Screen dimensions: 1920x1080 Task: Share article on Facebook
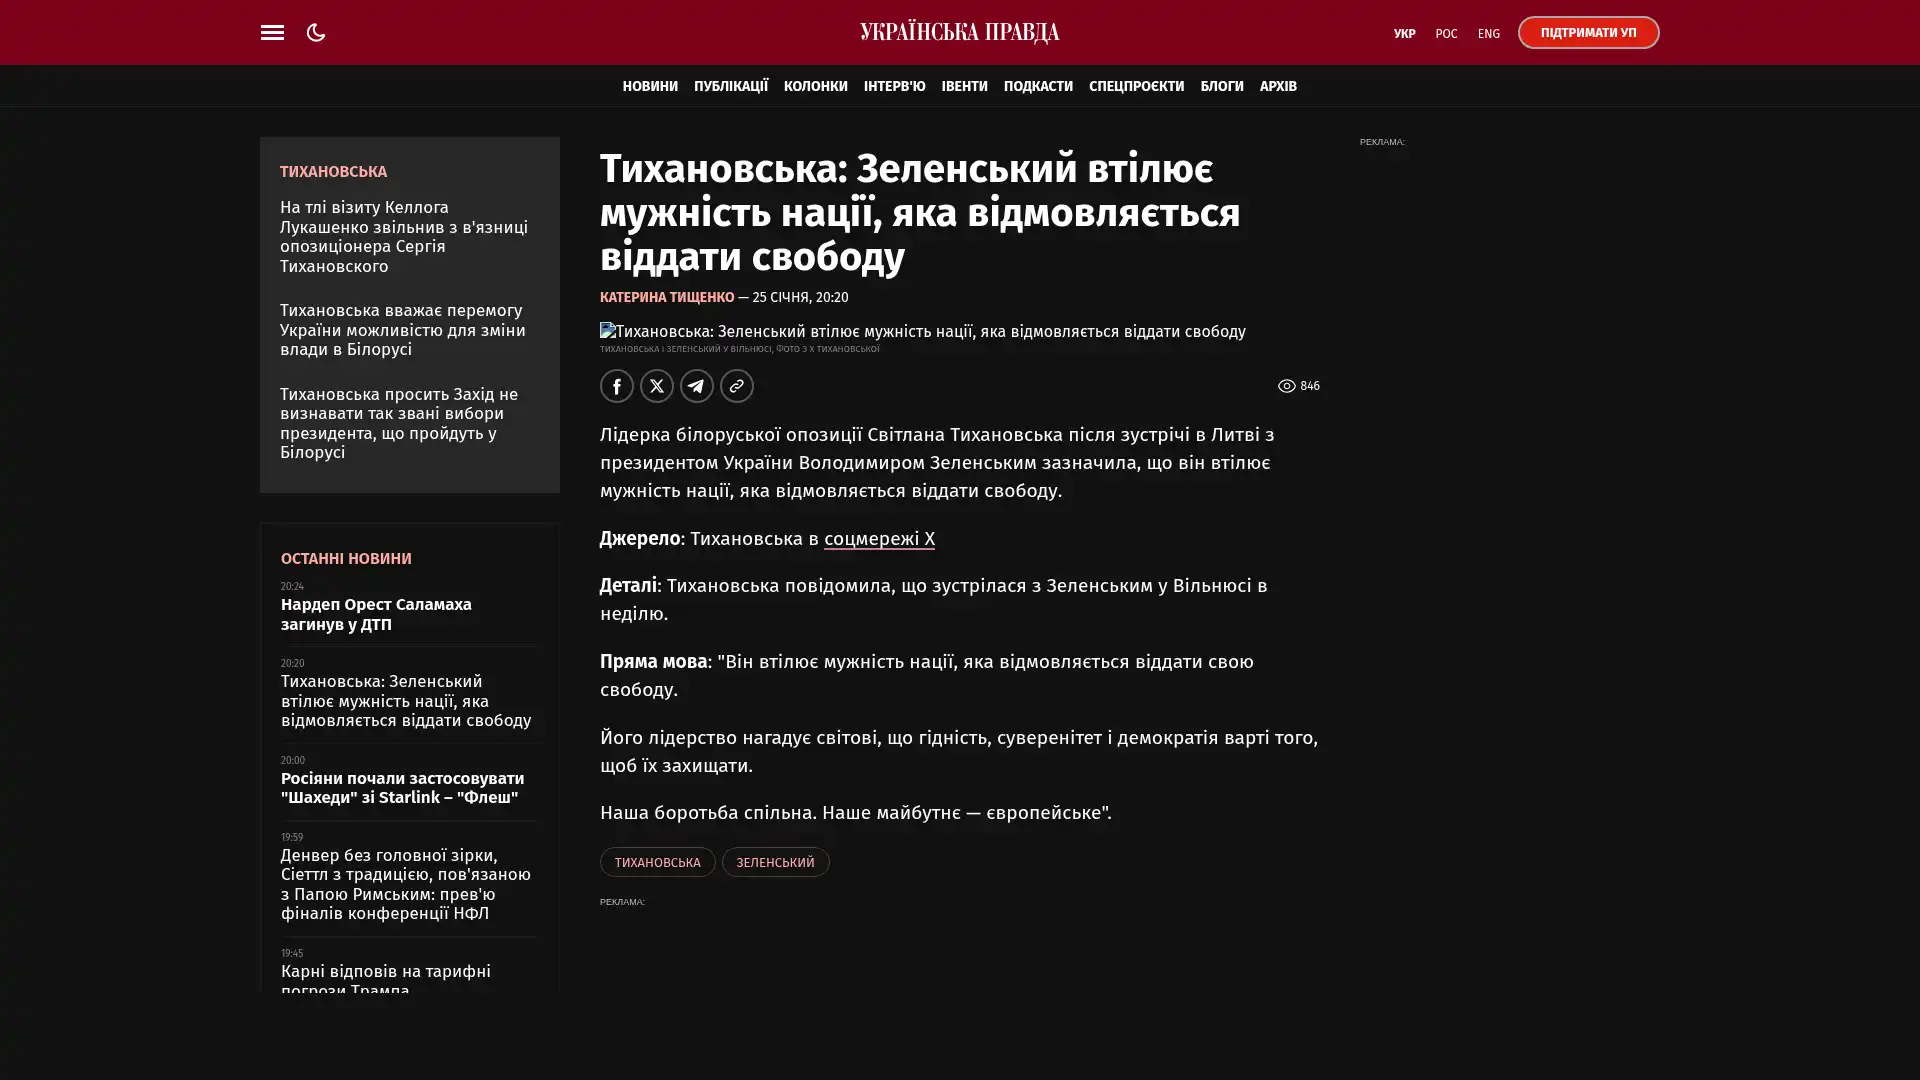[x=616, y=386]
